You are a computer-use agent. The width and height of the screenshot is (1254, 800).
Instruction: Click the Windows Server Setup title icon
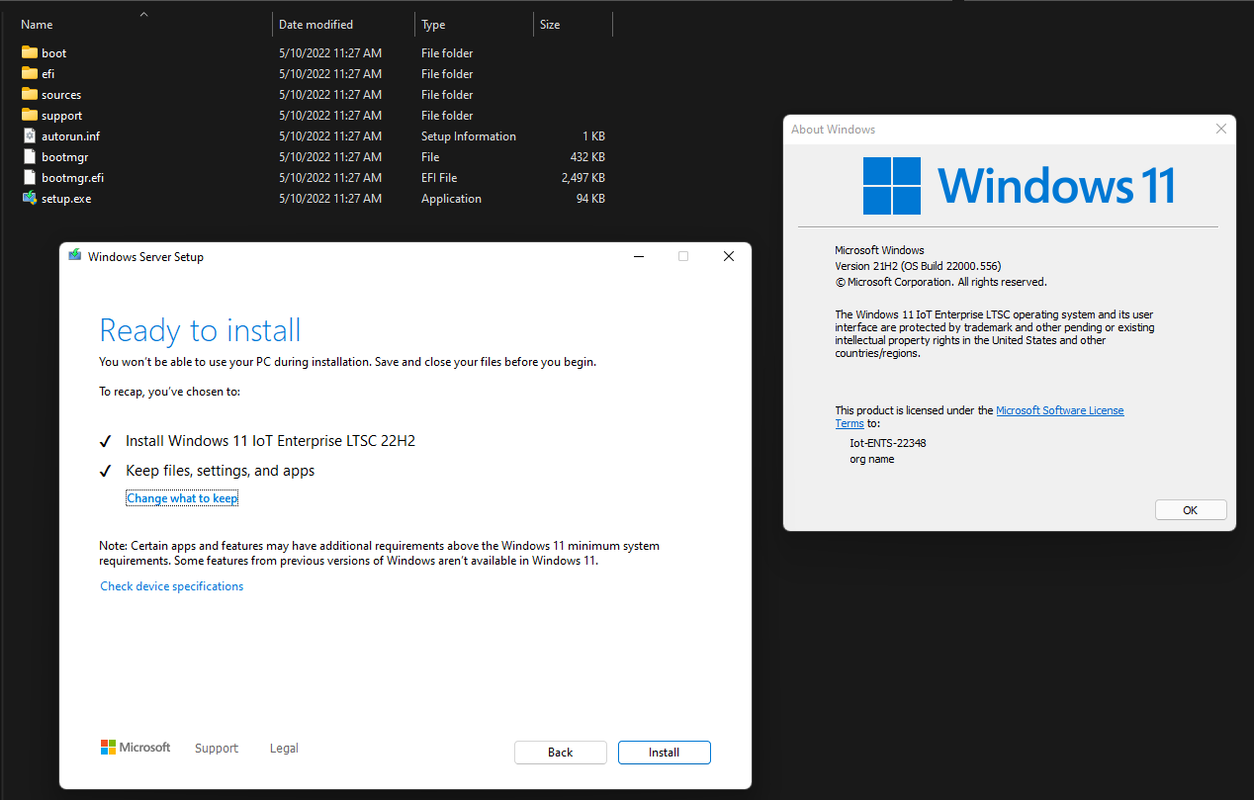pos(75,256)
